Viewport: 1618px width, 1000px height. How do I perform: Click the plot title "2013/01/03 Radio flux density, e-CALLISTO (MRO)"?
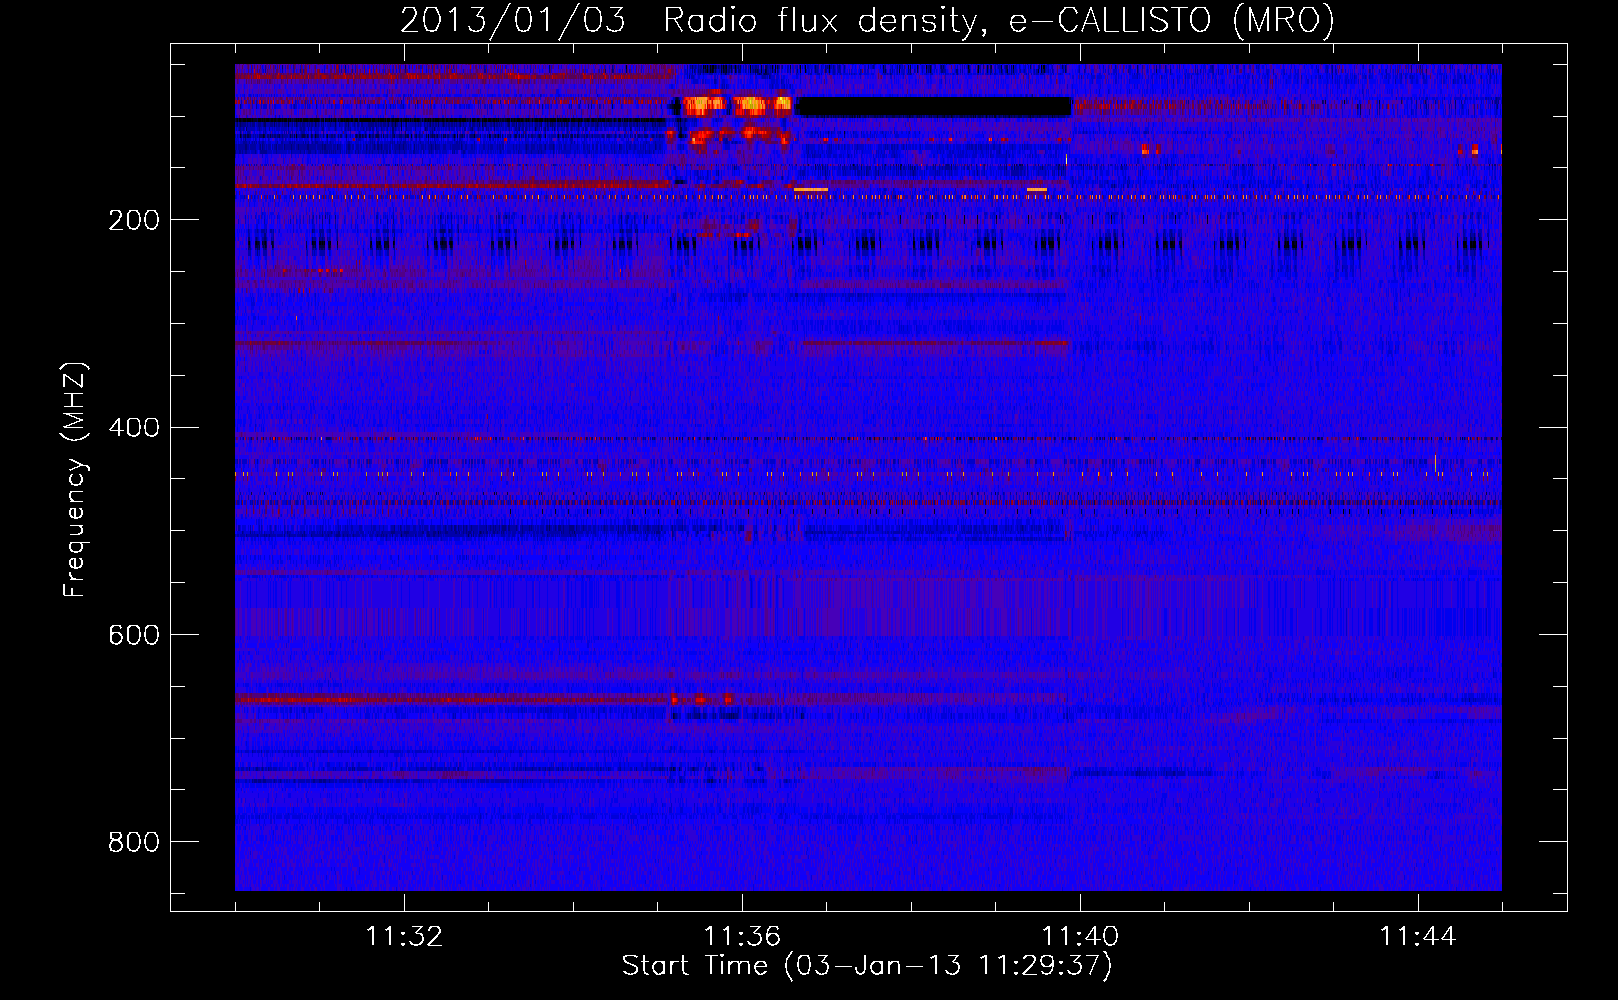(867, 20)
